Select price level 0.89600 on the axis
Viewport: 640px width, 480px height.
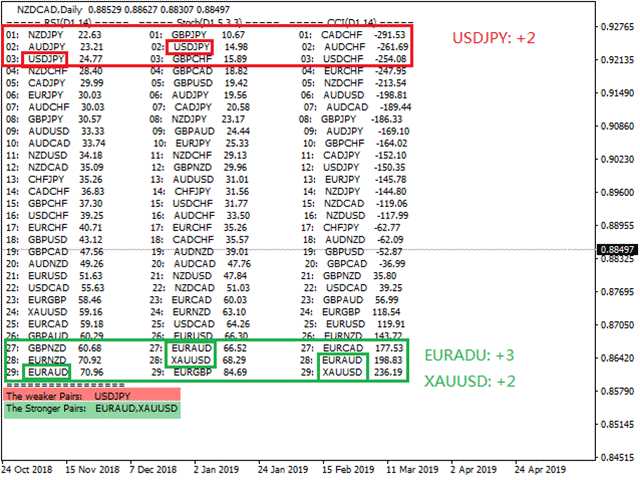[617, 192]
